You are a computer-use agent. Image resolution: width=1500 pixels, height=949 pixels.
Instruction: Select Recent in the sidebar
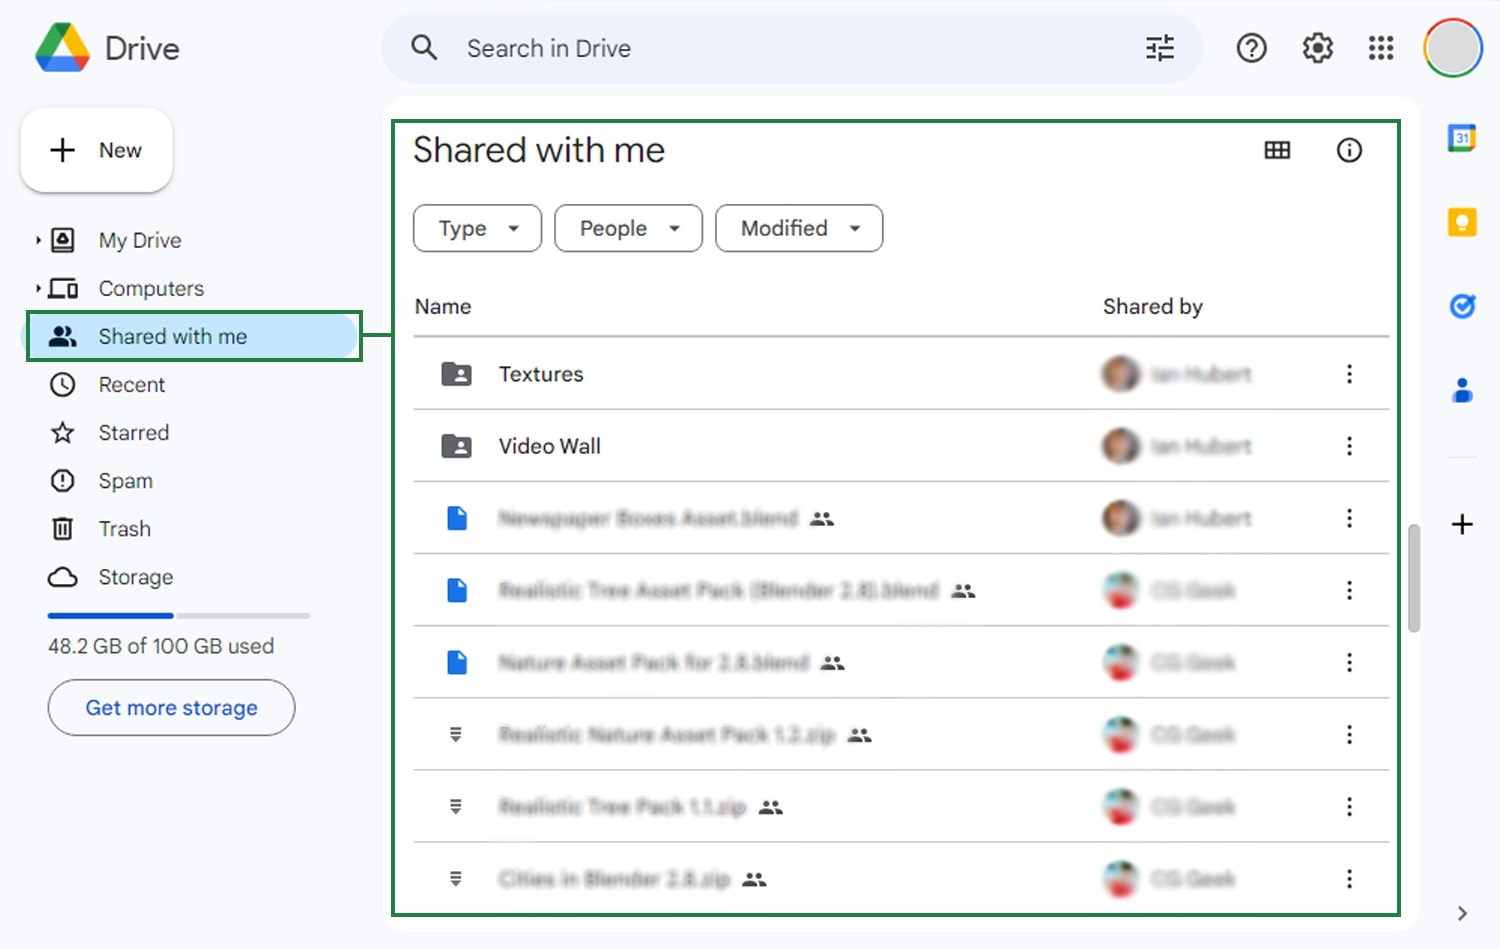(131, 384)
